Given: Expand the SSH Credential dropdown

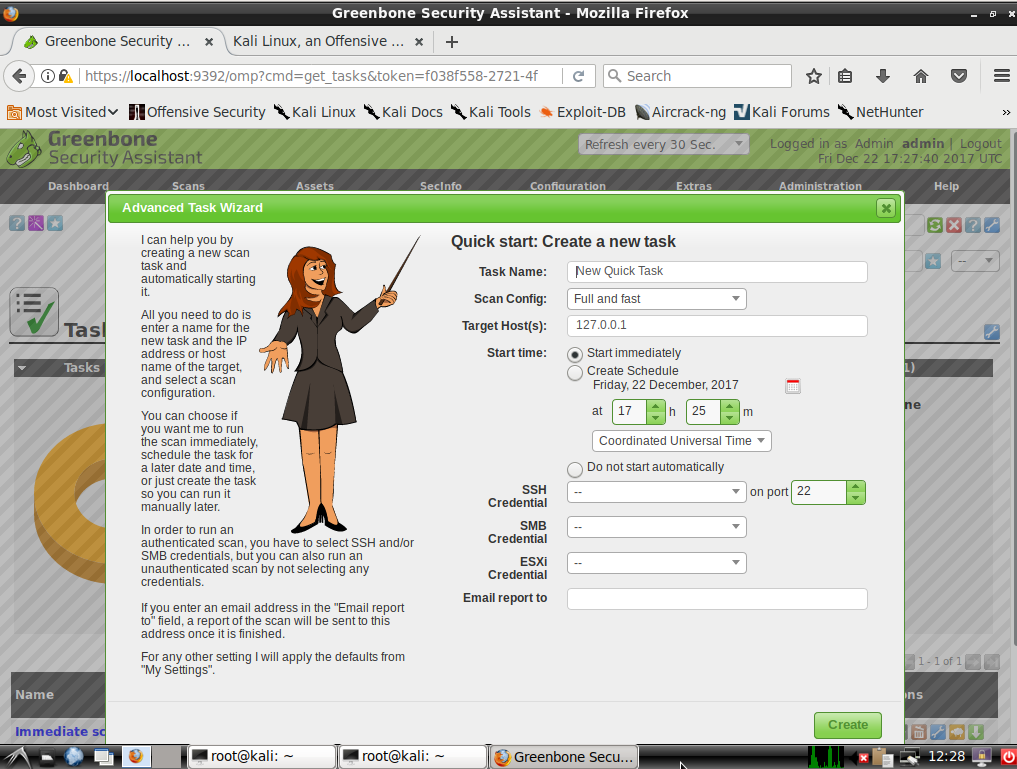Looking at the screenshot, I should pos(656,492).
